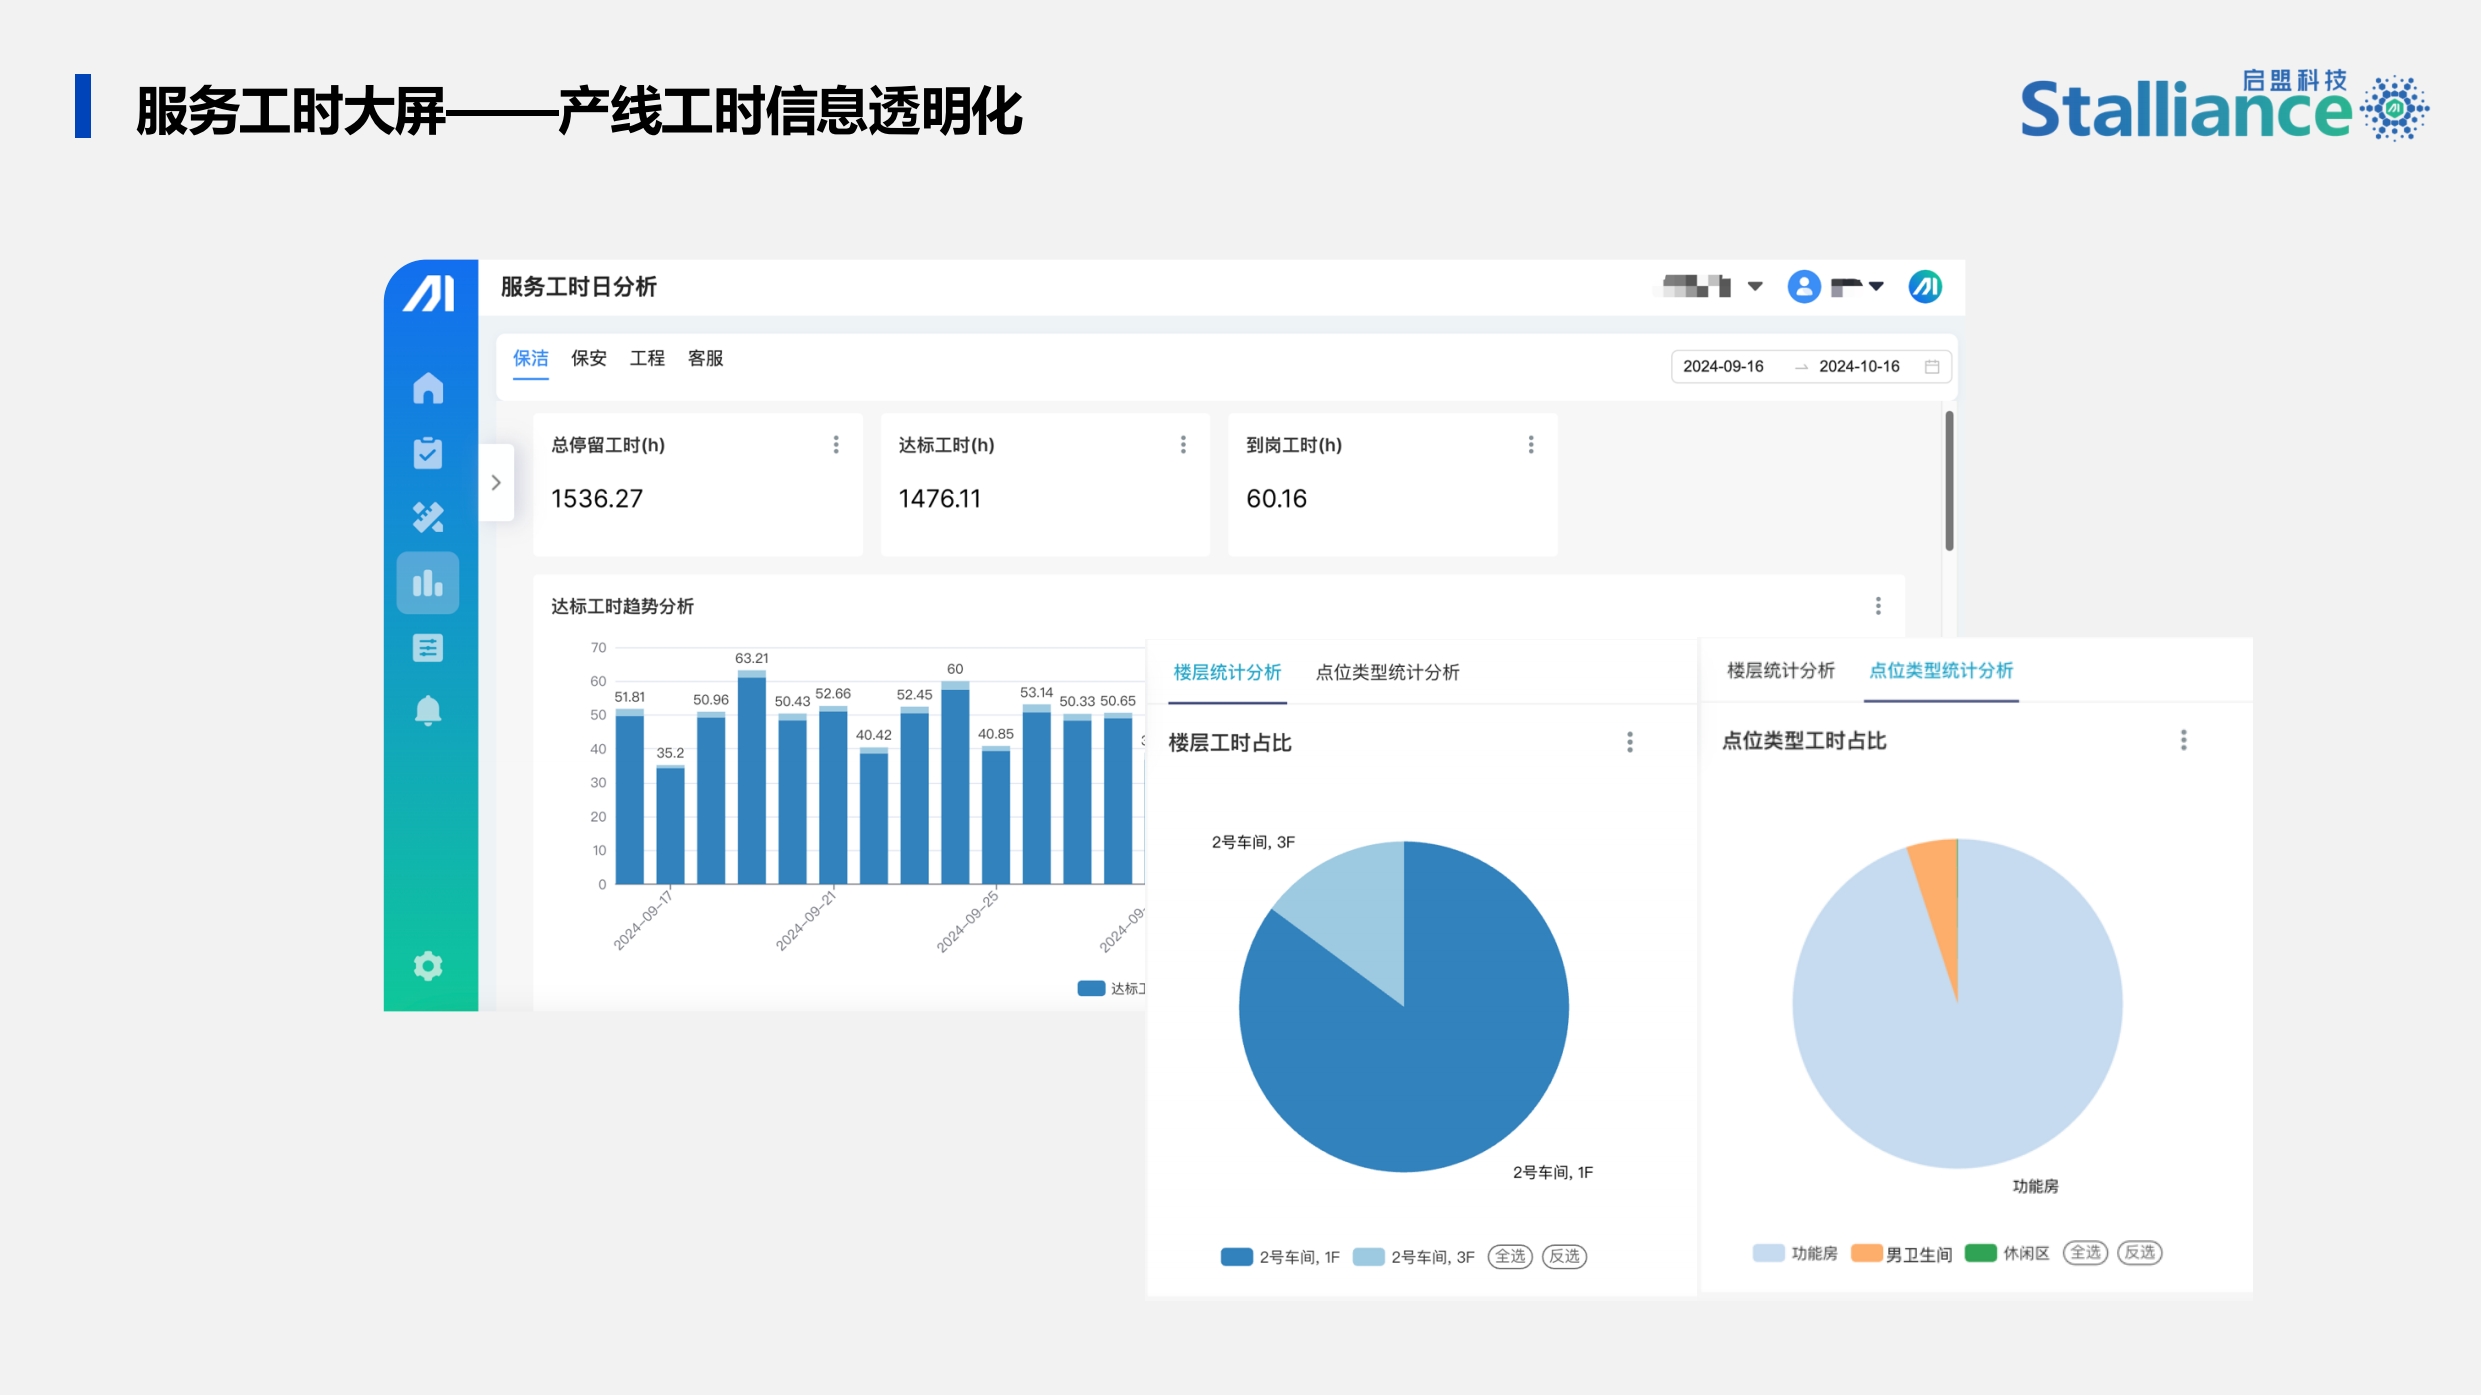Click the vertical scrollbar of the dashboard
The image size is (2481, 1395).
coord(1949,480)
